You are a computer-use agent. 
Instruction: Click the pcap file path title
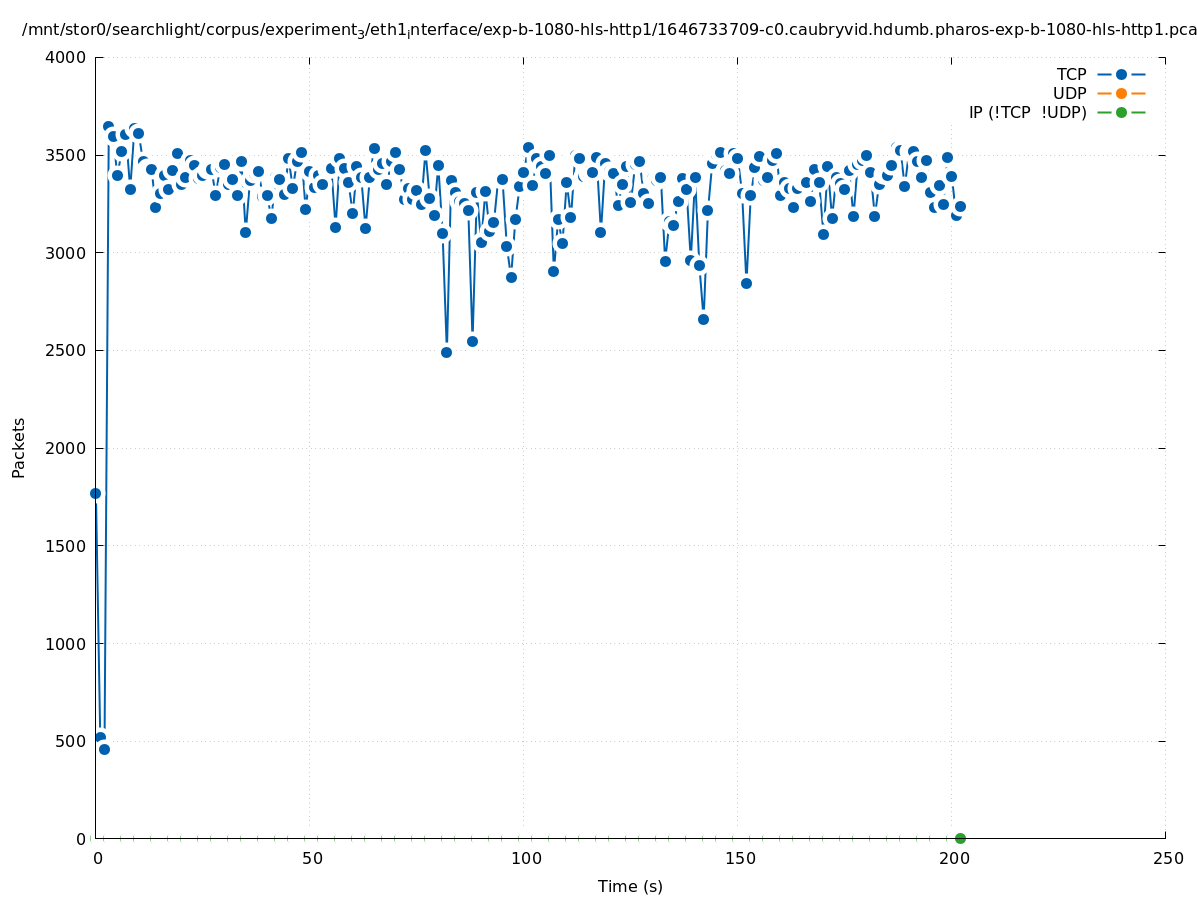click(x=609, y=30)
